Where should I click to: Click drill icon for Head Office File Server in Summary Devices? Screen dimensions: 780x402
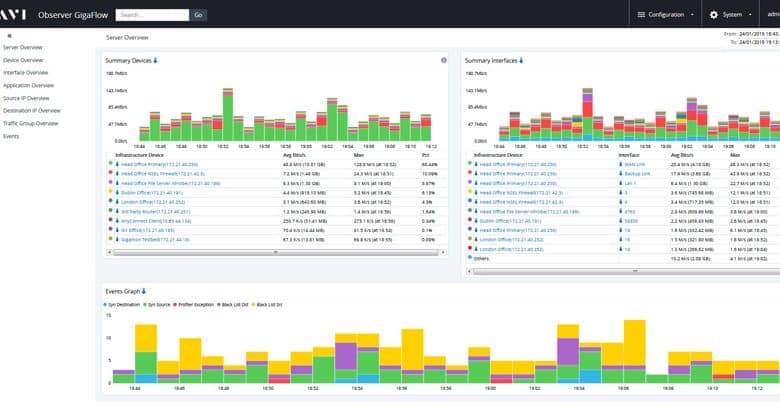pos(117,183)
